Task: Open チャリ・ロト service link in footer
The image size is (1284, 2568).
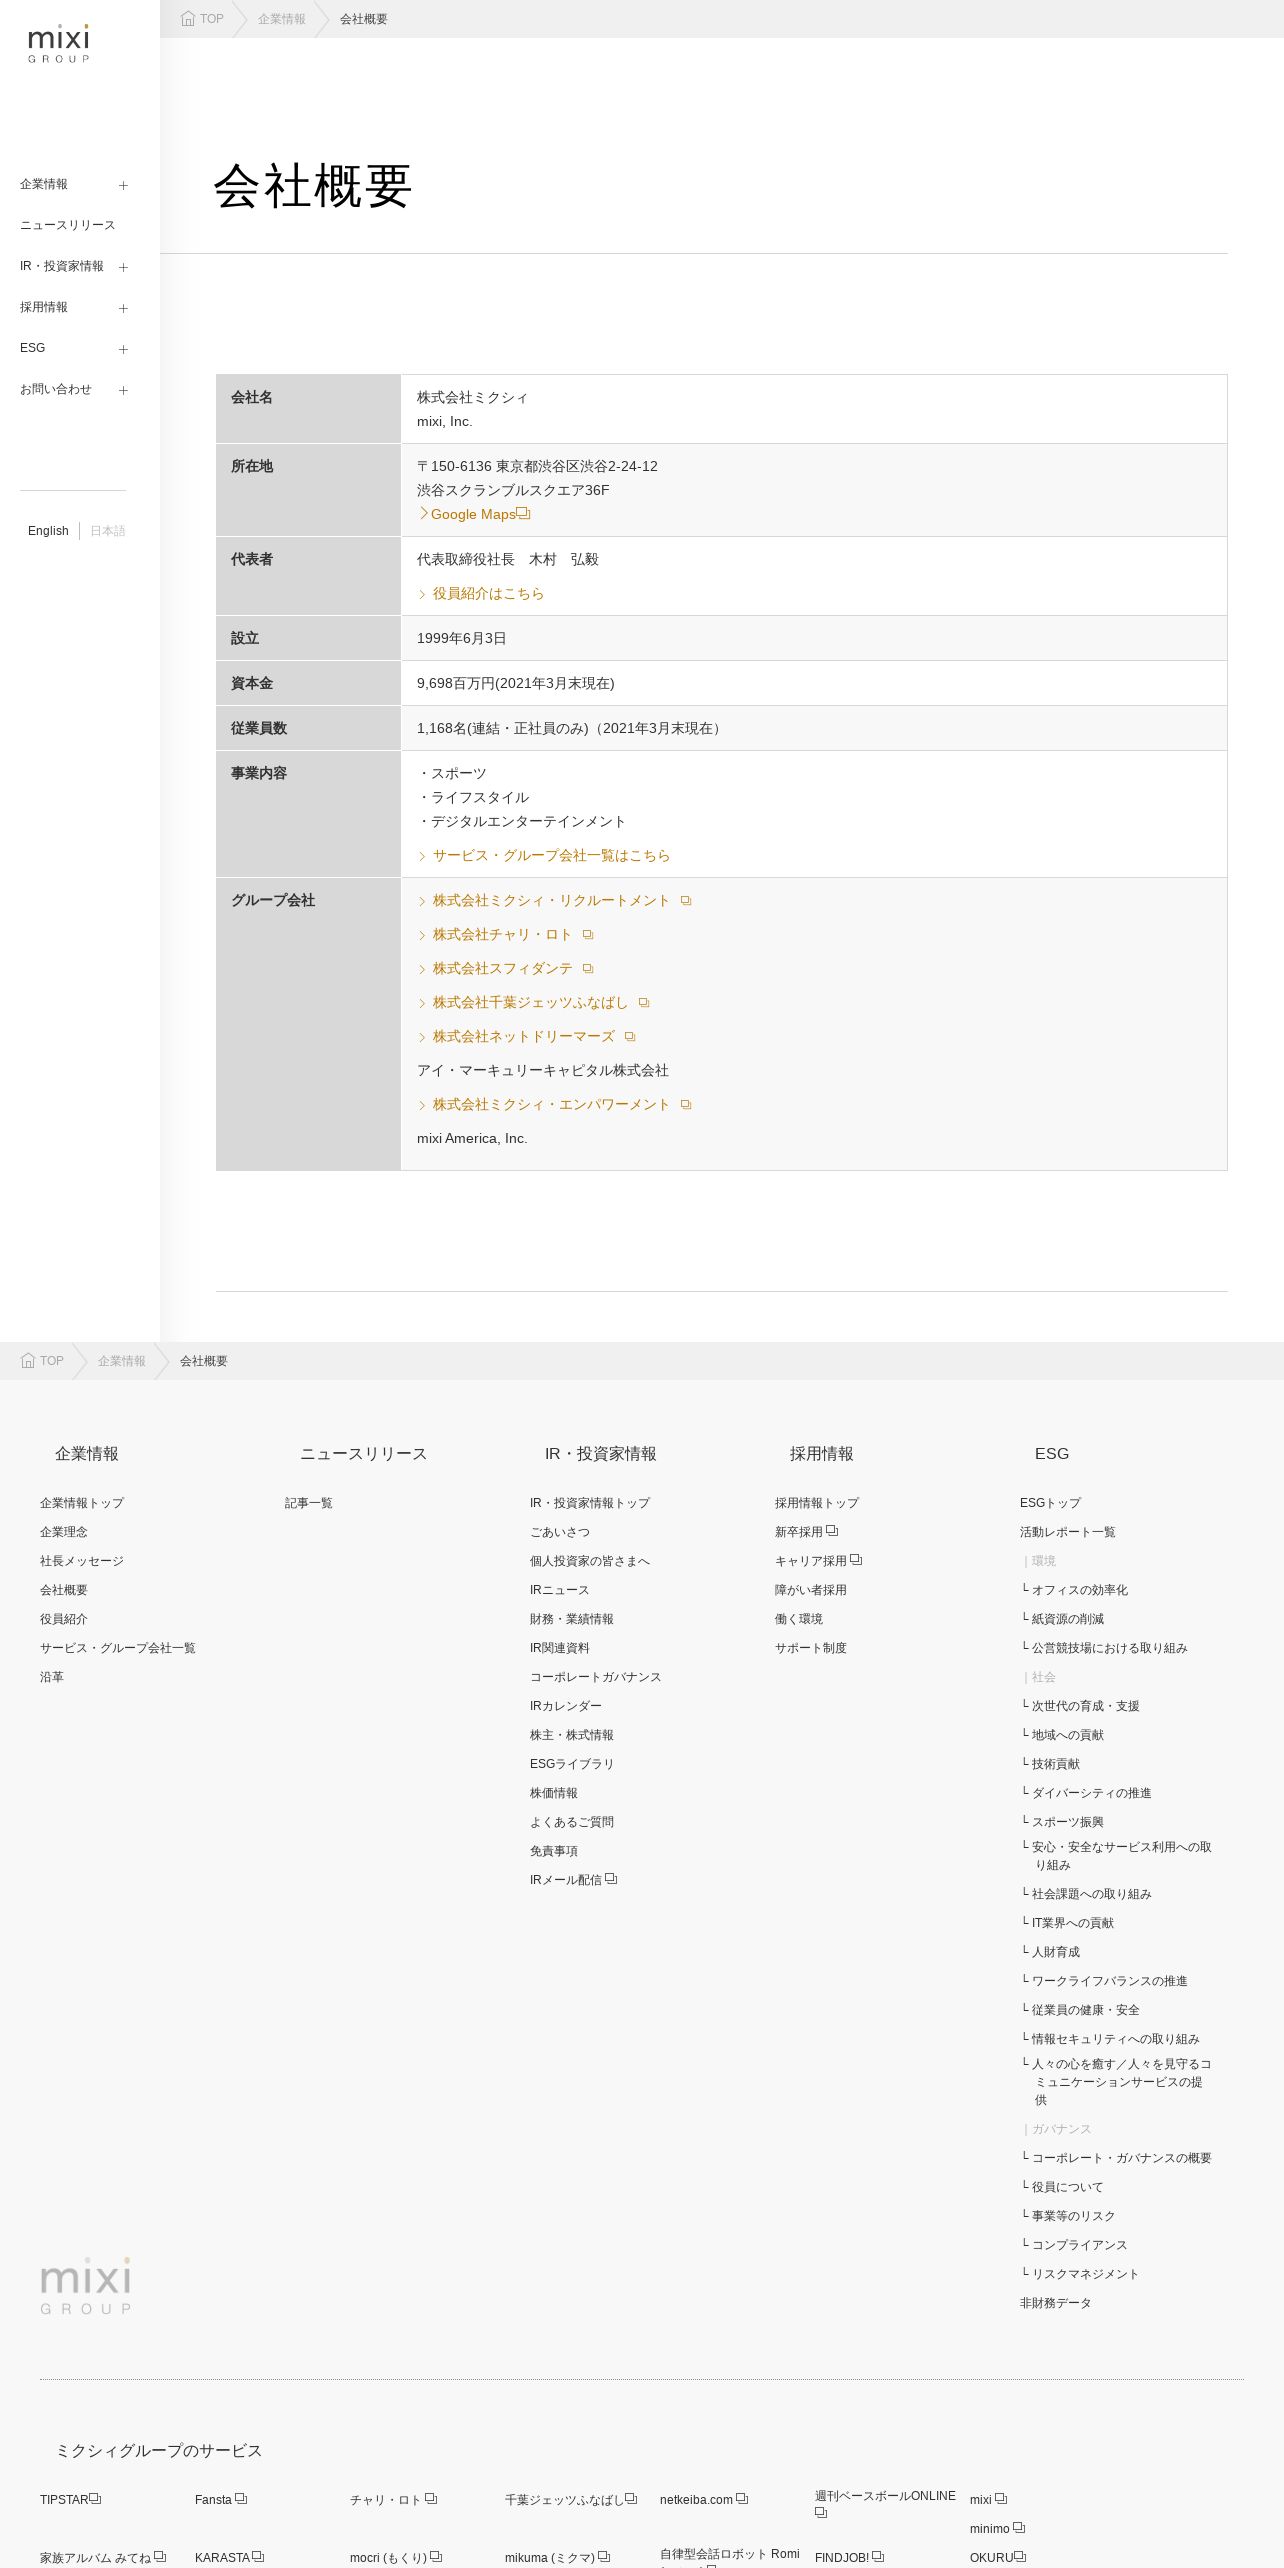Action: [x=393, y=2500]
